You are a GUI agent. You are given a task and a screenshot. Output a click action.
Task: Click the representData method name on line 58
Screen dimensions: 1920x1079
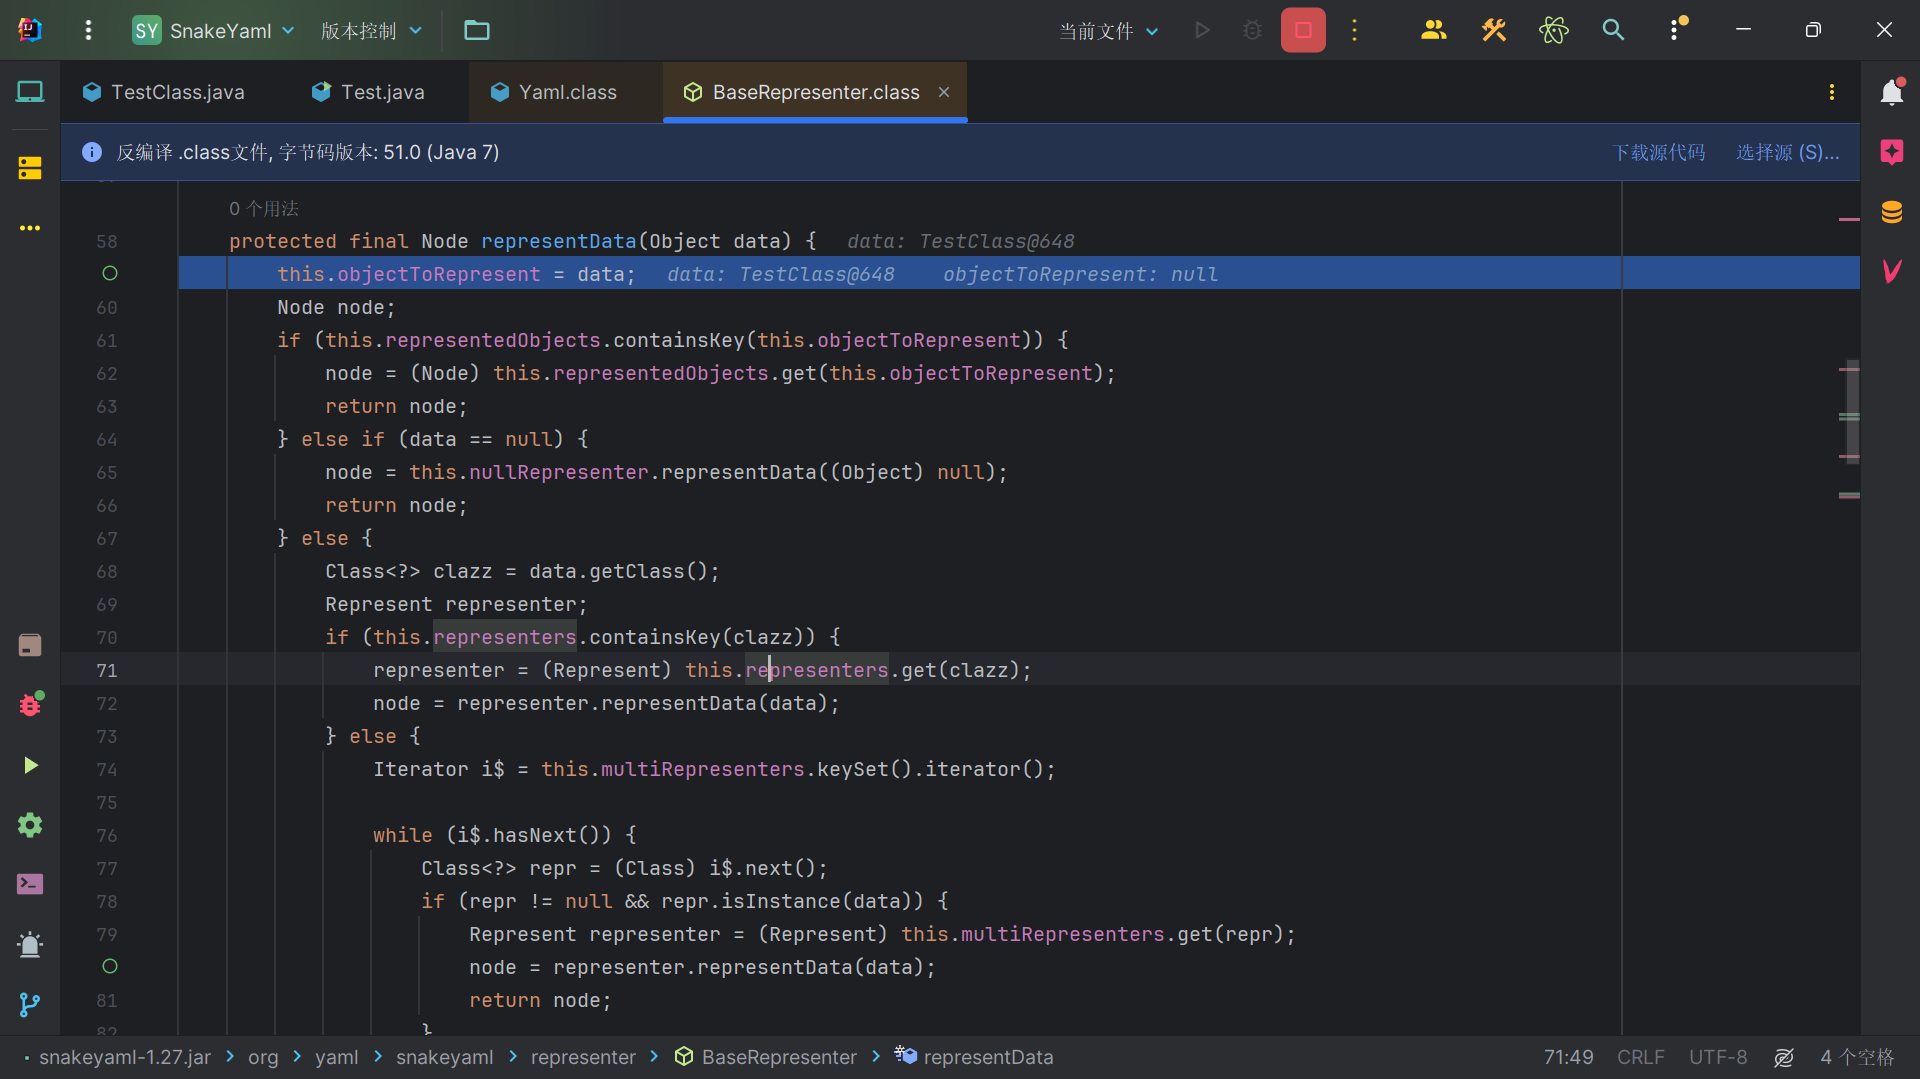558,241
